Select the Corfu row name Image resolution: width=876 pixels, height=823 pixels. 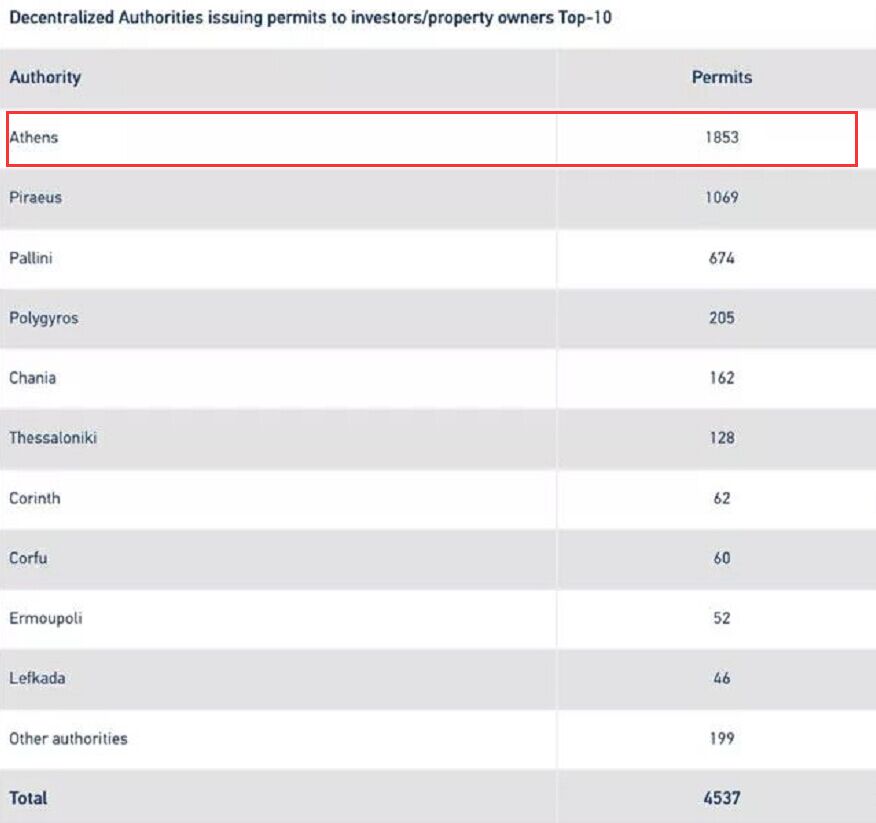pyautogui.click(x=28, y=558)
